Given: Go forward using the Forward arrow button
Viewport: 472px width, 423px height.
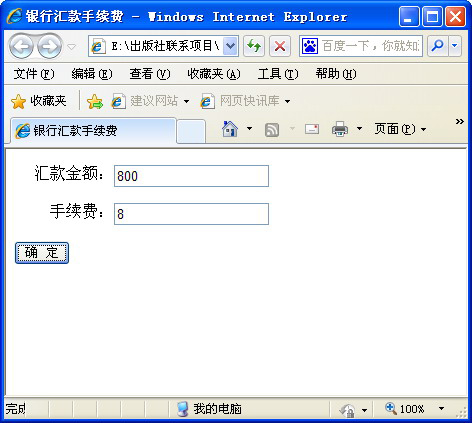Looking at the screenshot, I should click(x=49, y=46).
